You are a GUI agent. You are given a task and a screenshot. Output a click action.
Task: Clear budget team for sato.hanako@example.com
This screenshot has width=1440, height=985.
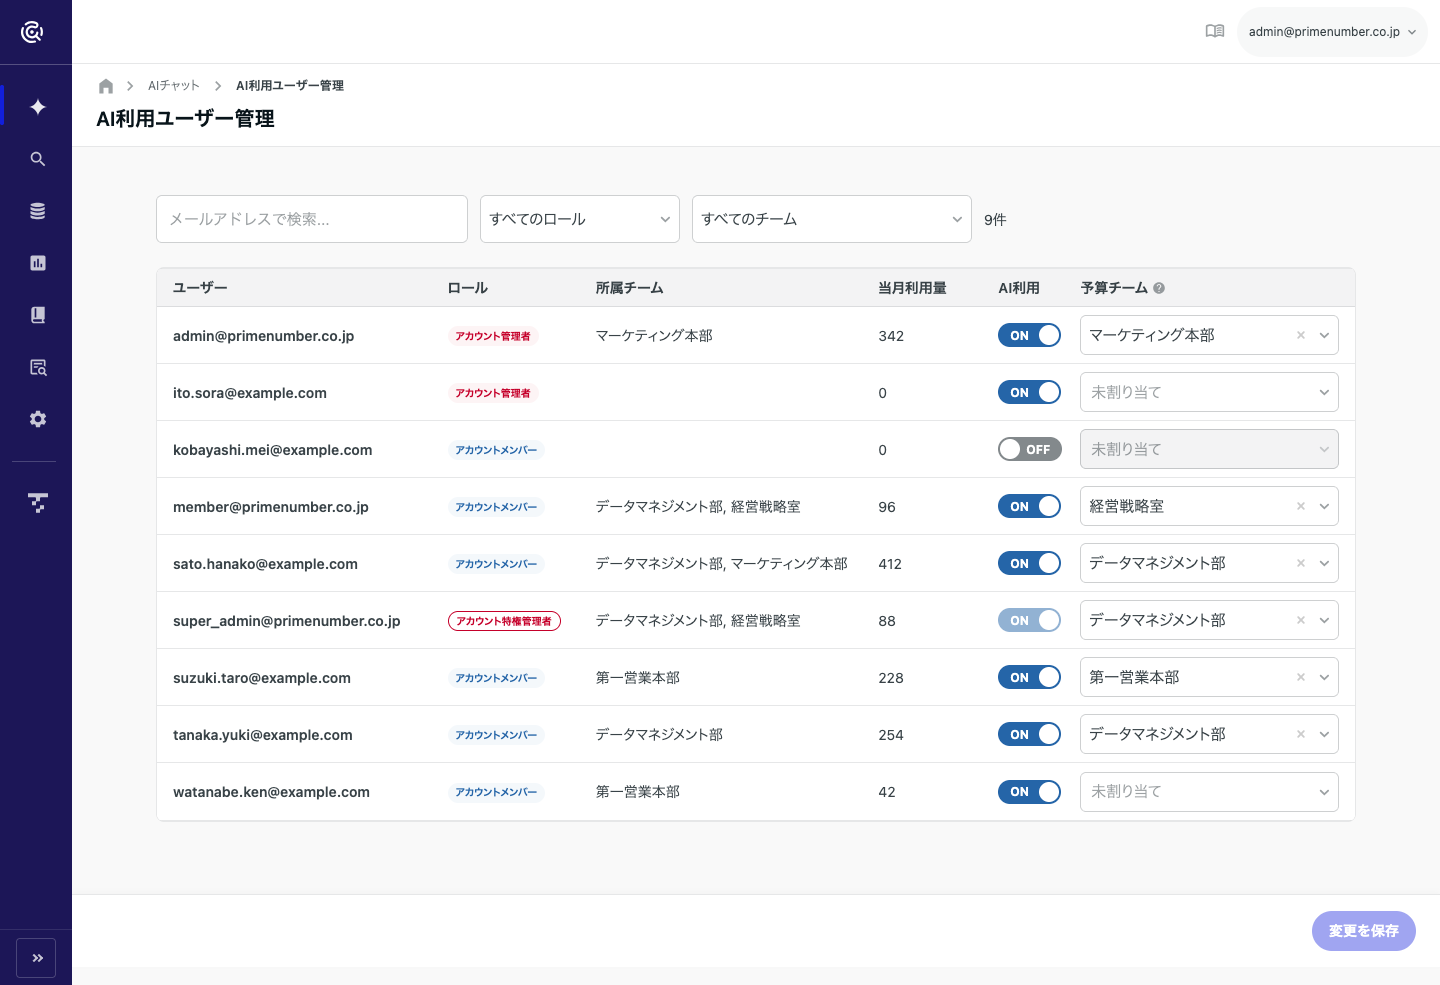(x=1301, y=563)
